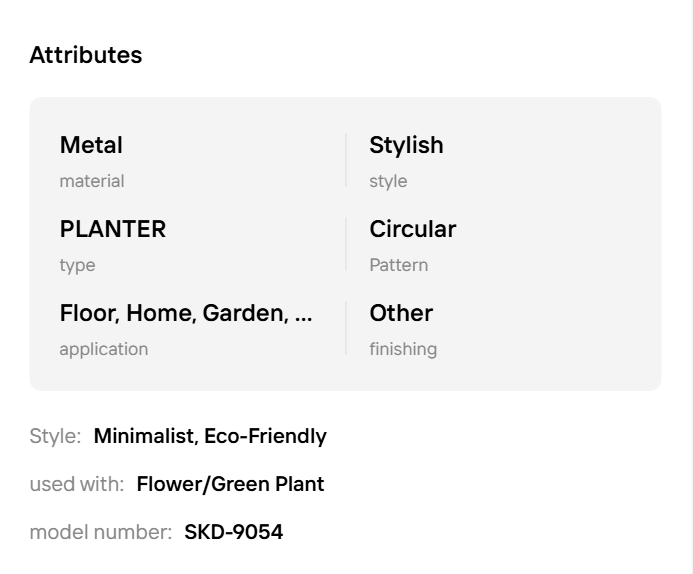Select the Other finishing value

coord(401,313)
